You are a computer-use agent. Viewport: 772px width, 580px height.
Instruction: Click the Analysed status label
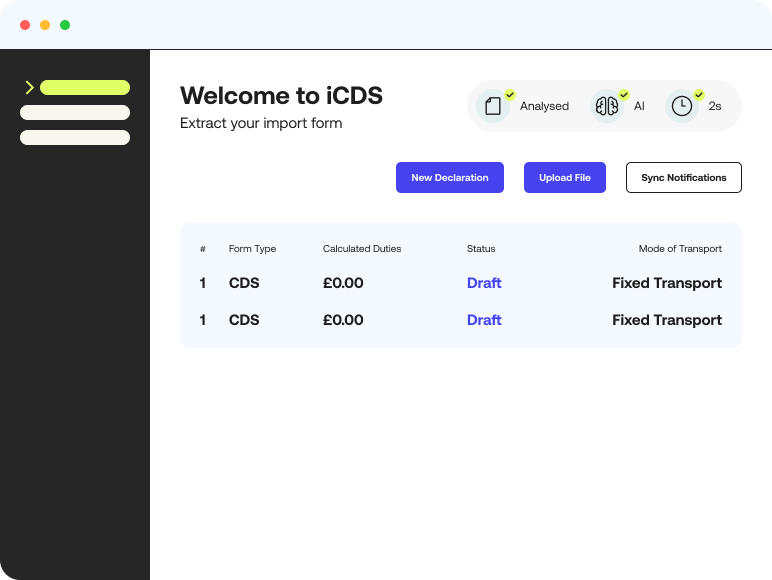pos(544,106)
